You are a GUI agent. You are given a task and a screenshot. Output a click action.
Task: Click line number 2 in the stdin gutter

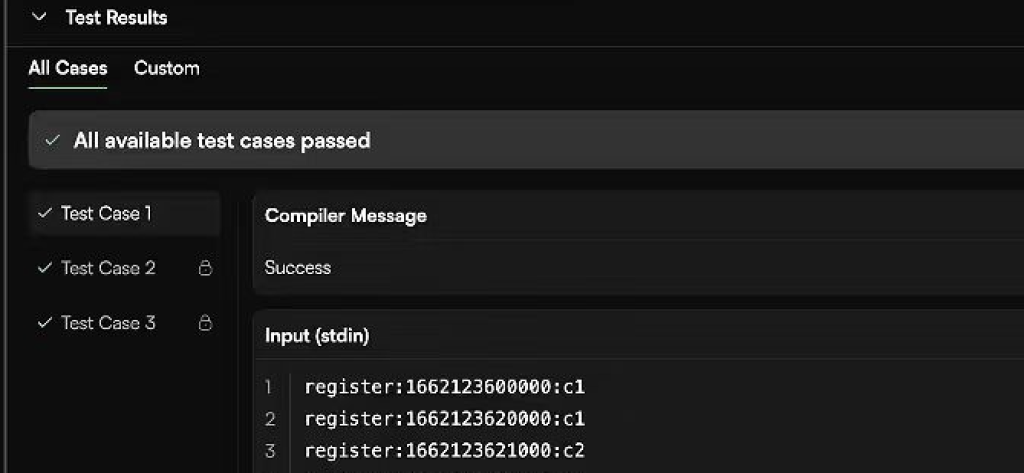click(270, 419)
